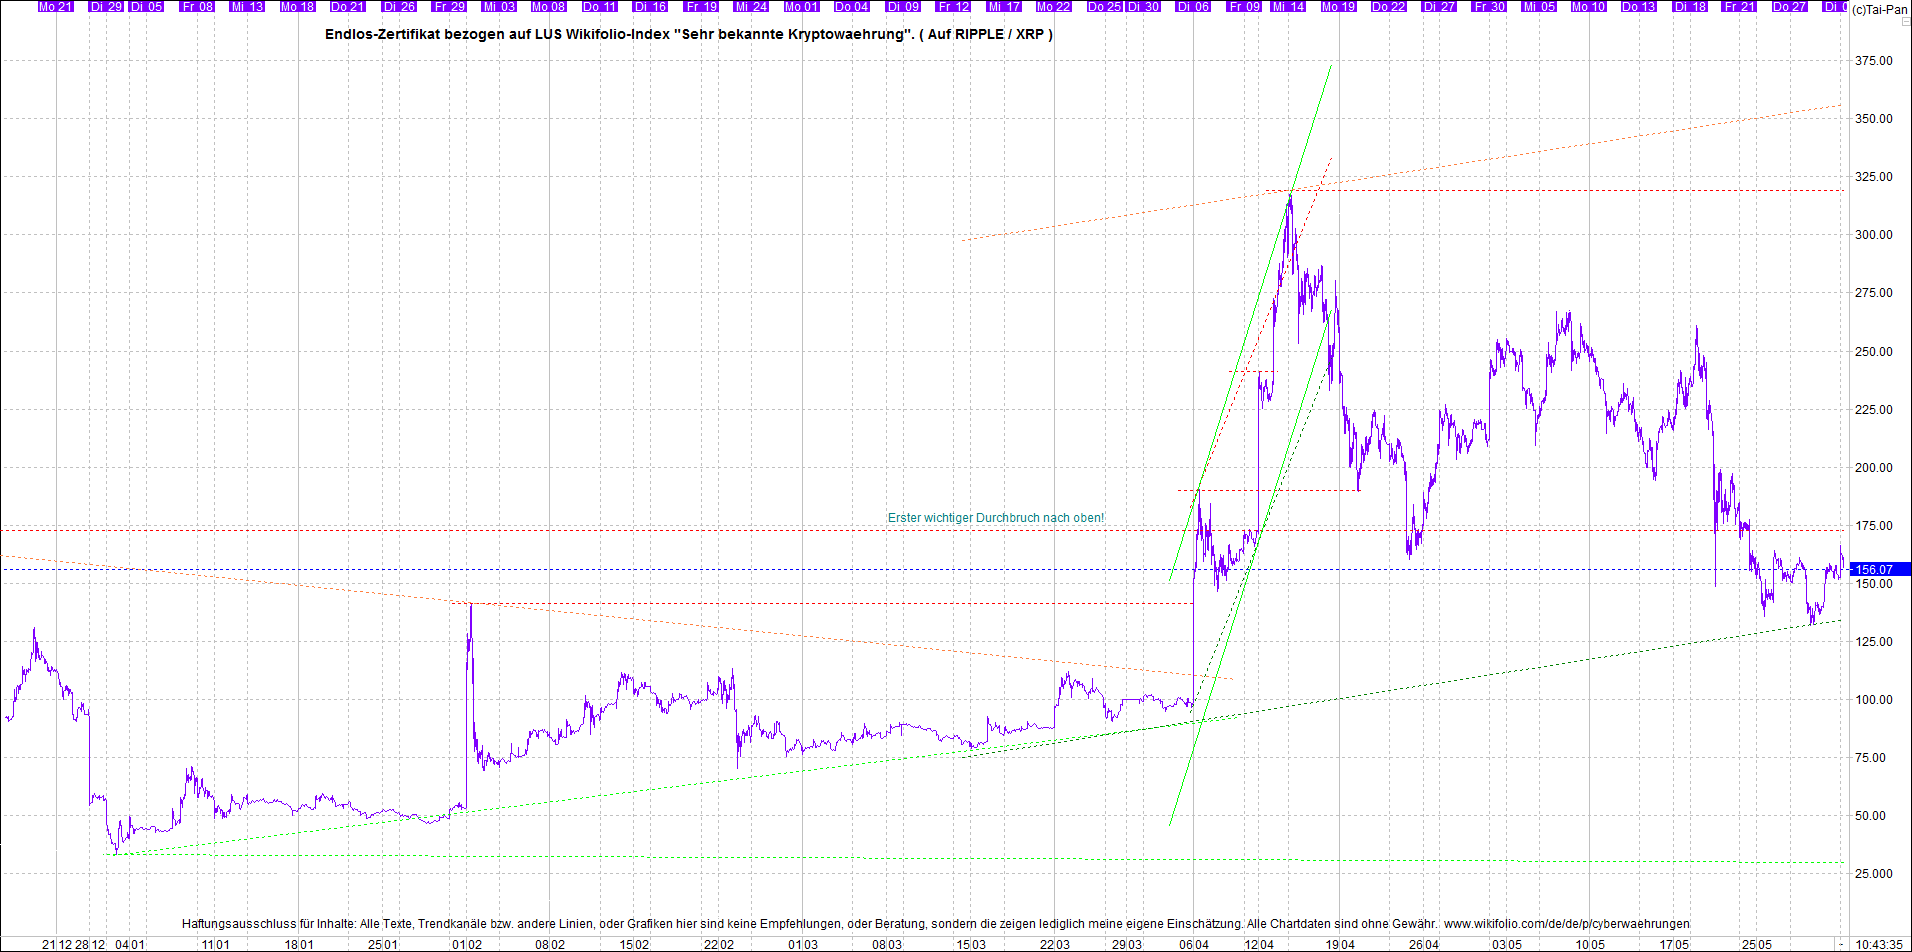The image size is (1912, 952).
Task: Click the 375.00 price axis label
Action: (1873, 61)
